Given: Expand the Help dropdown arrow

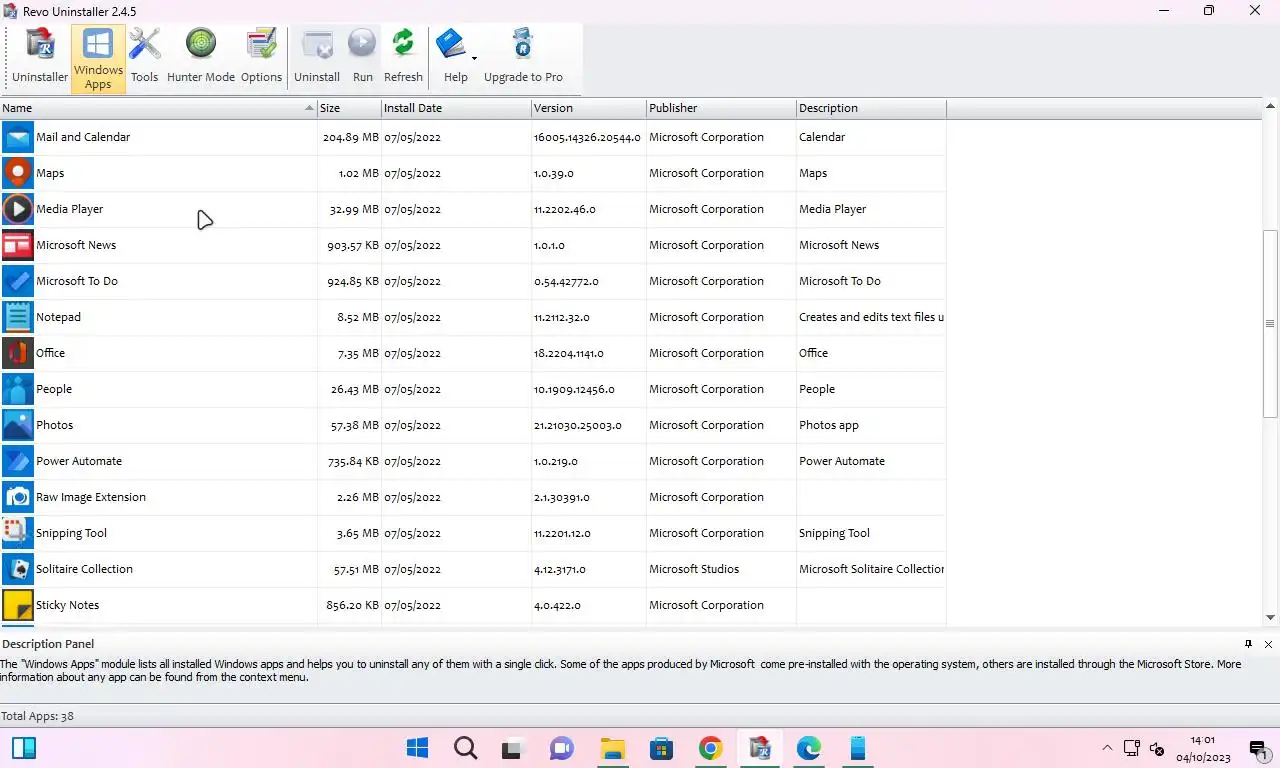Looking at the screenshot, I should 474,59.
